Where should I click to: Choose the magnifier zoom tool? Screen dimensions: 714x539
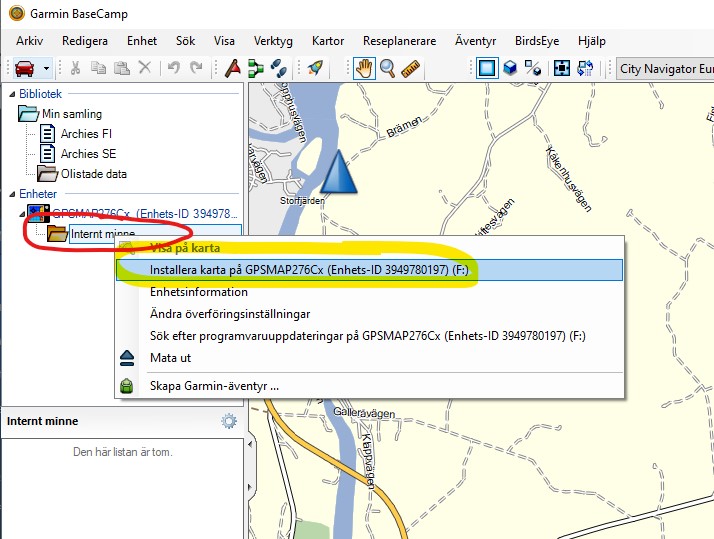click(x=387, y=68)
